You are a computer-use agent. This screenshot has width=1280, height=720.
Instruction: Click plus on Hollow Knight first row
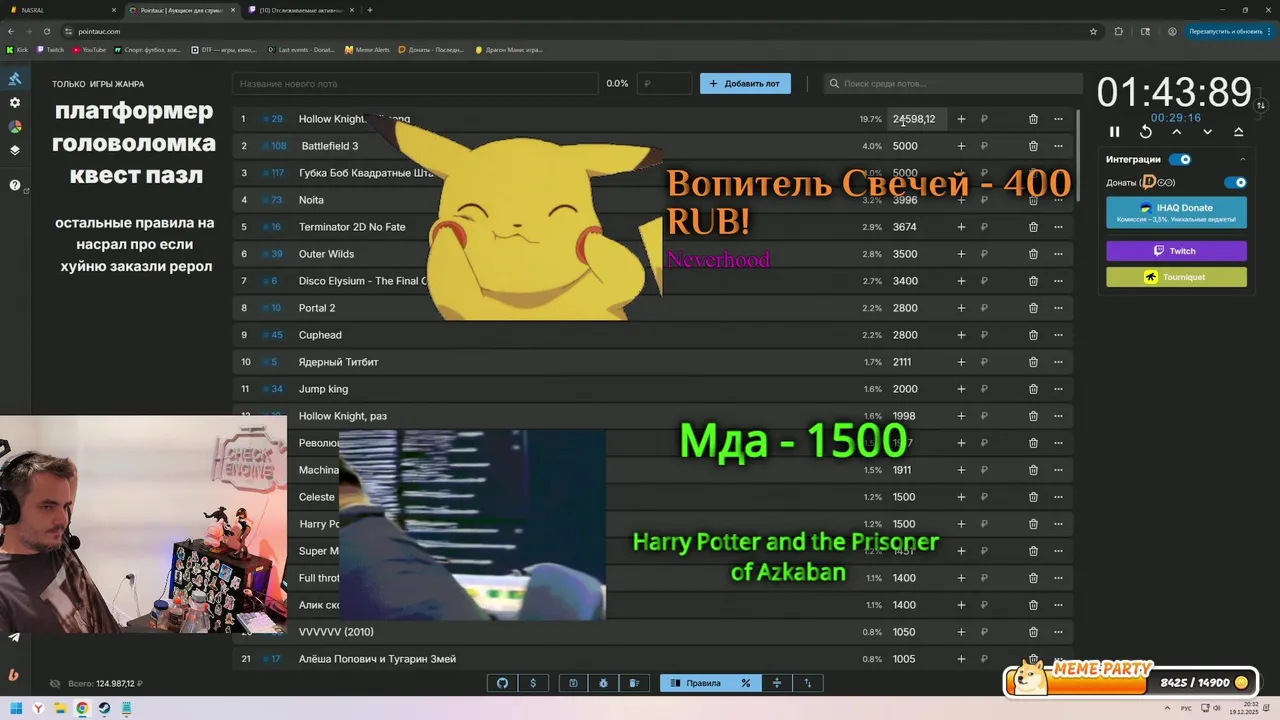click(x=961, y=119)
